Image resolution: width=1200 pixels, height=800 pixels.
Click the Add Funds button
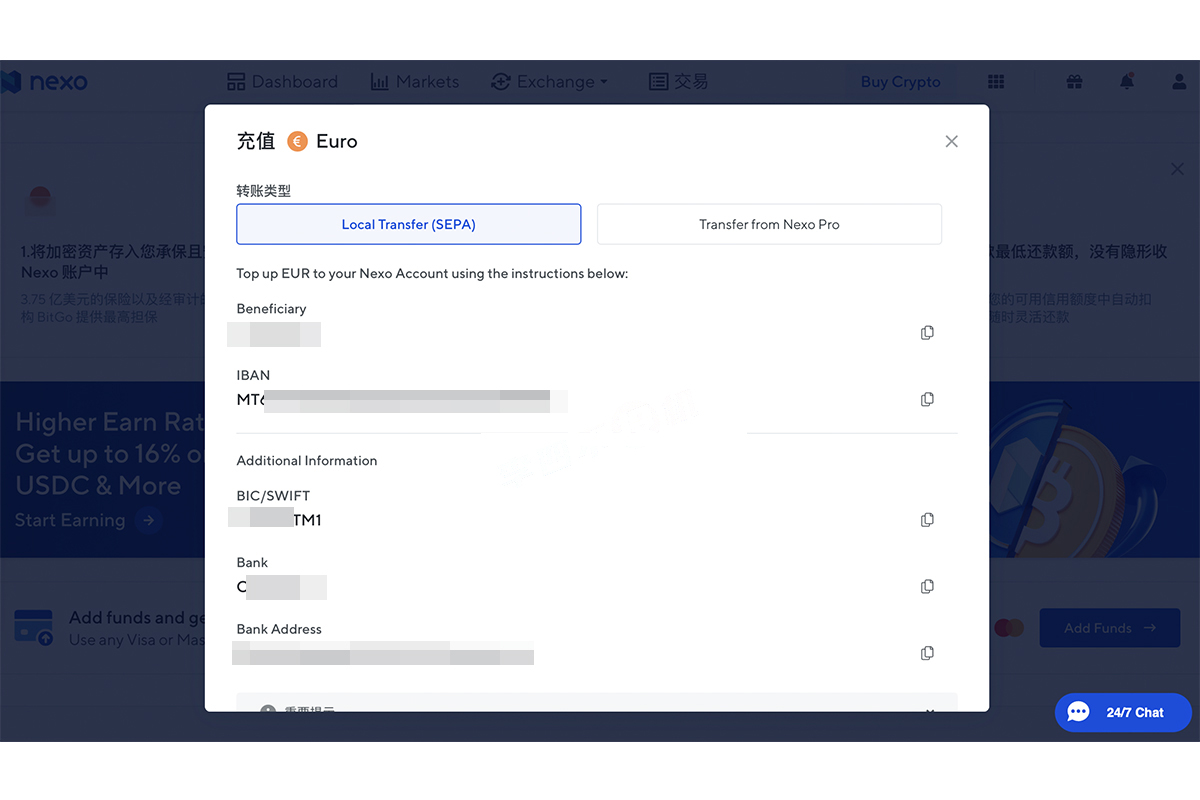click(1110, 628)
